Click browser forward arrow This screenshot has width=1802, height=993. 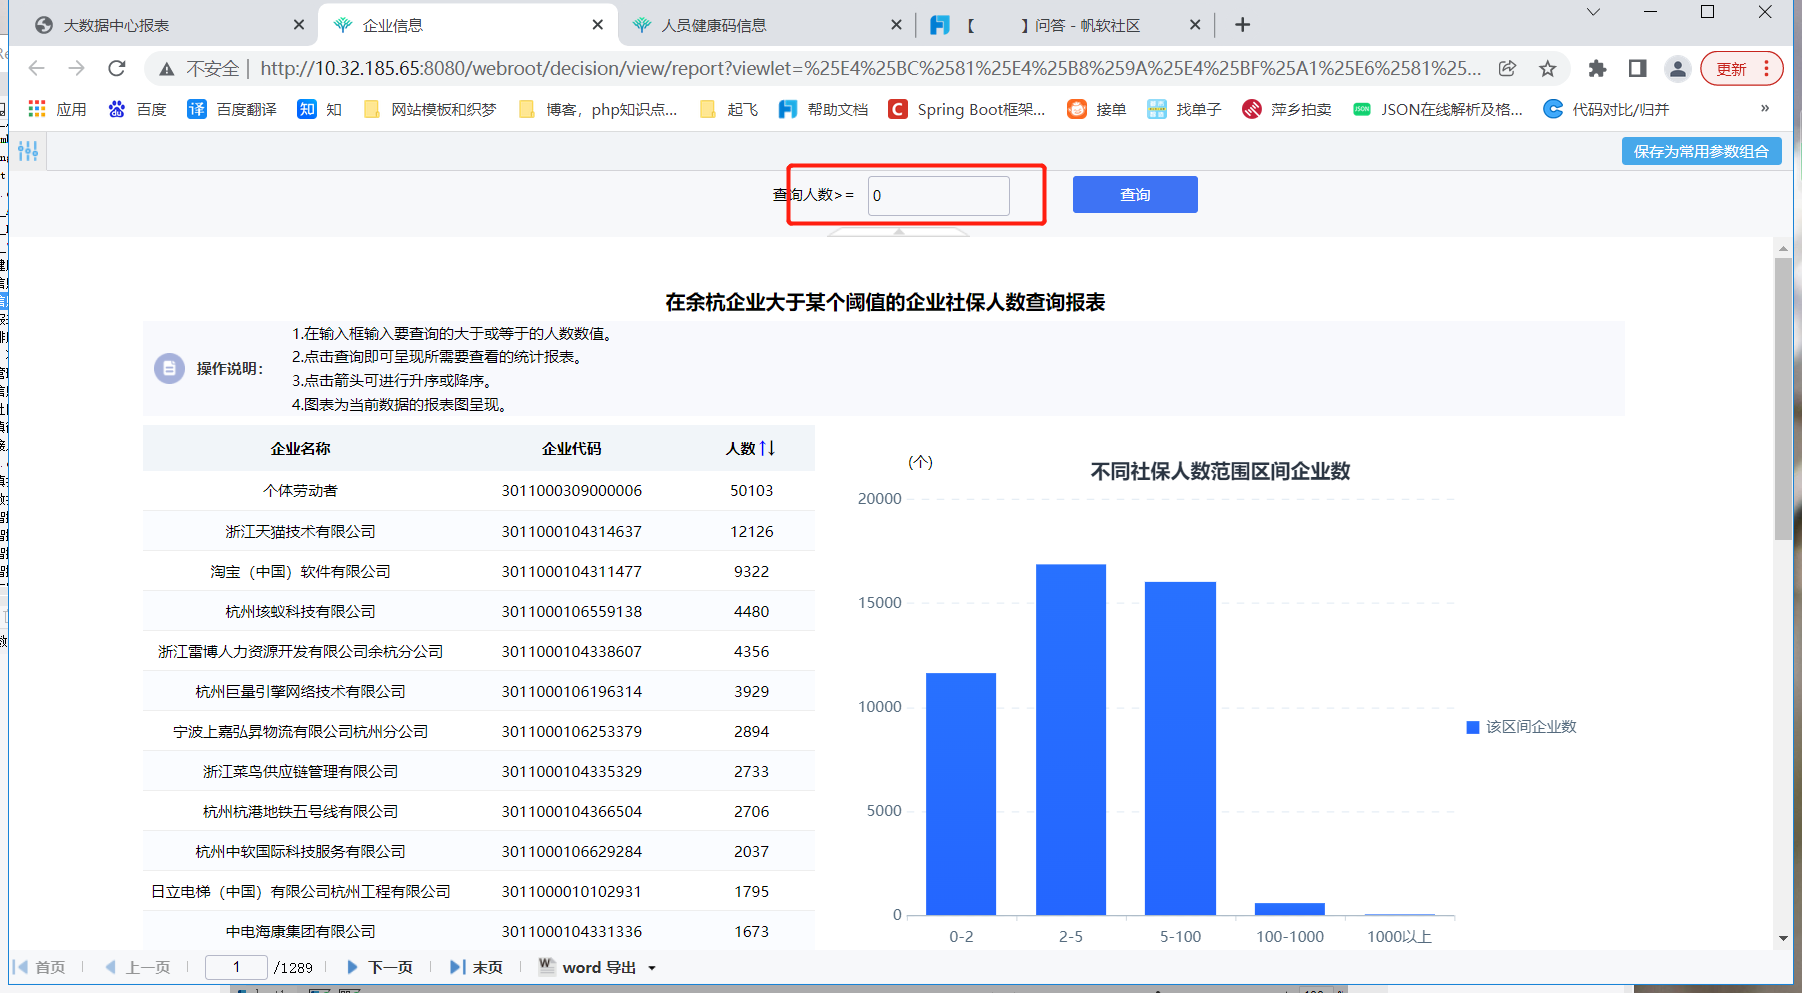(x=77, y=68)
